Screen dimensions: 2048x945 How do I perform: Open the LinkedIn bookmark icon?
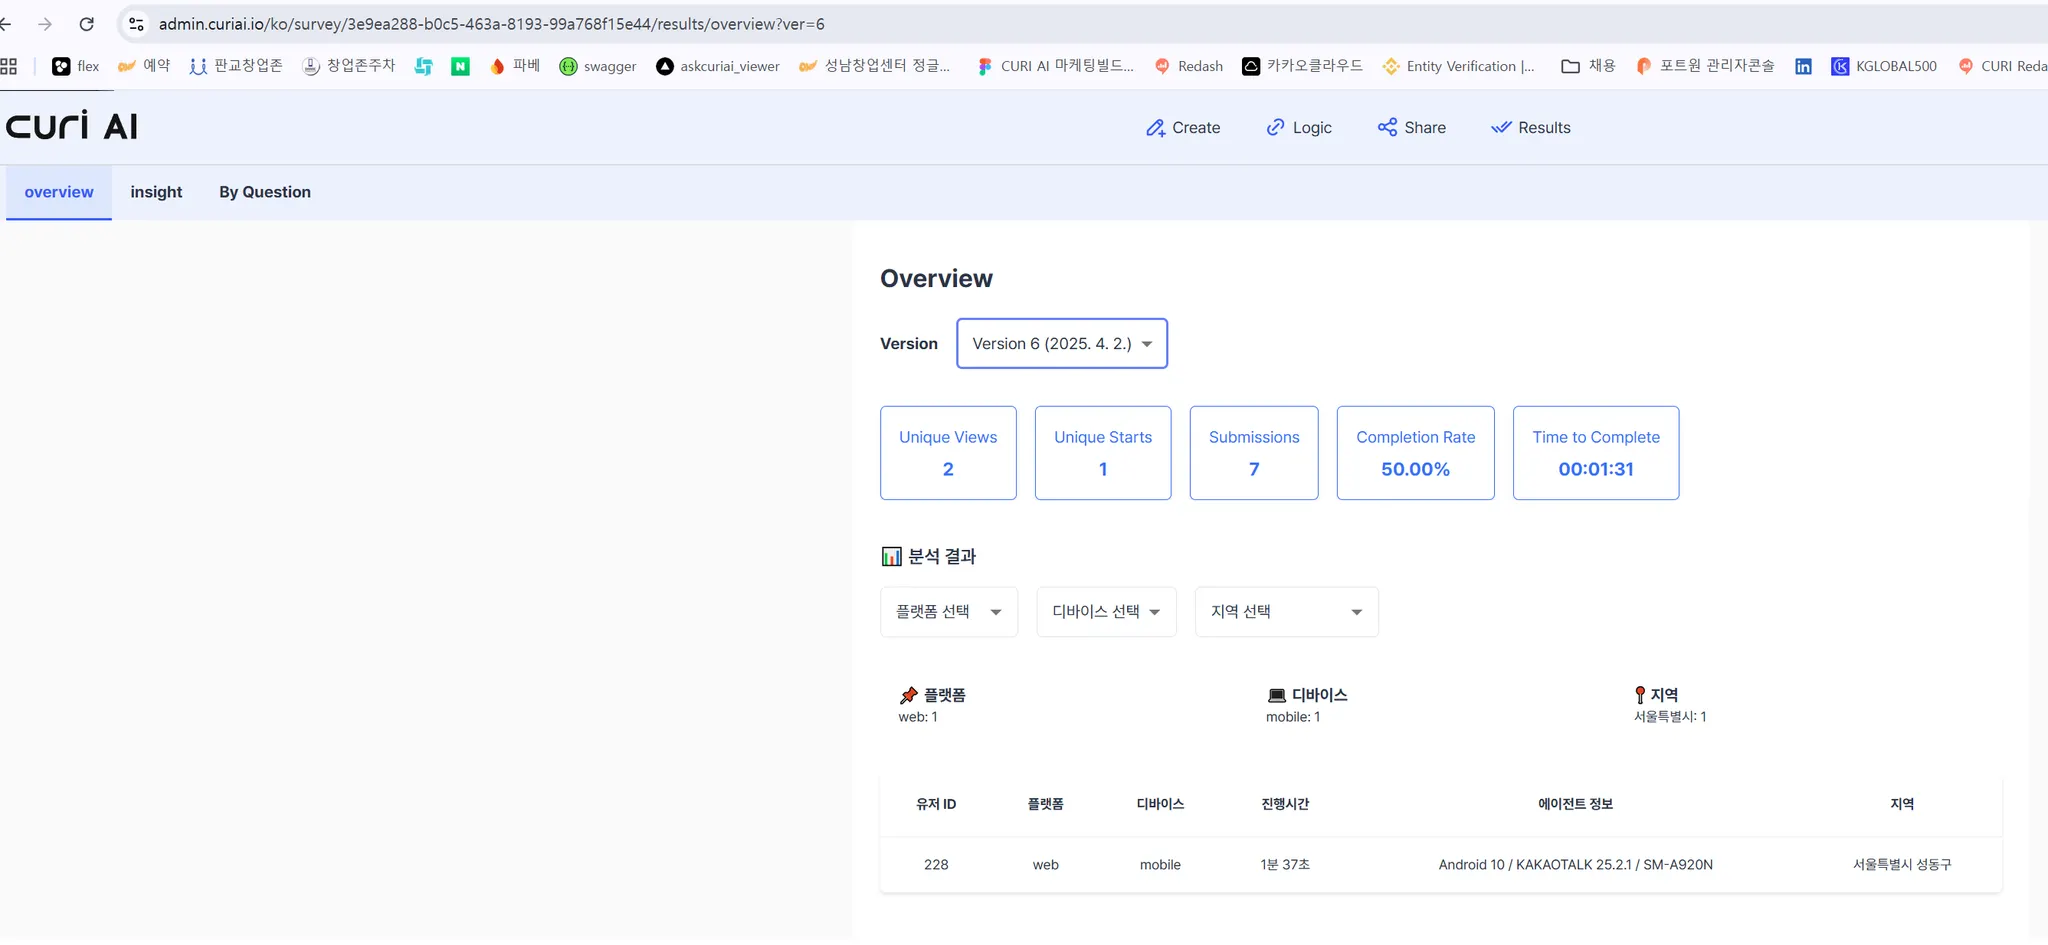click(1803, 66)
